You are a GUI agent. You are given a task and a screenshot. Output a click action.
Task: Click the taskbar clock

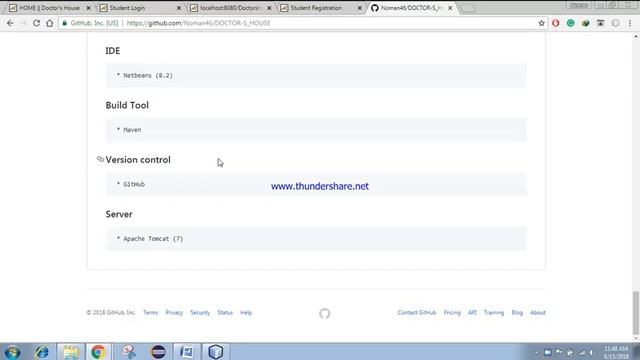click(x=616, y=352)
